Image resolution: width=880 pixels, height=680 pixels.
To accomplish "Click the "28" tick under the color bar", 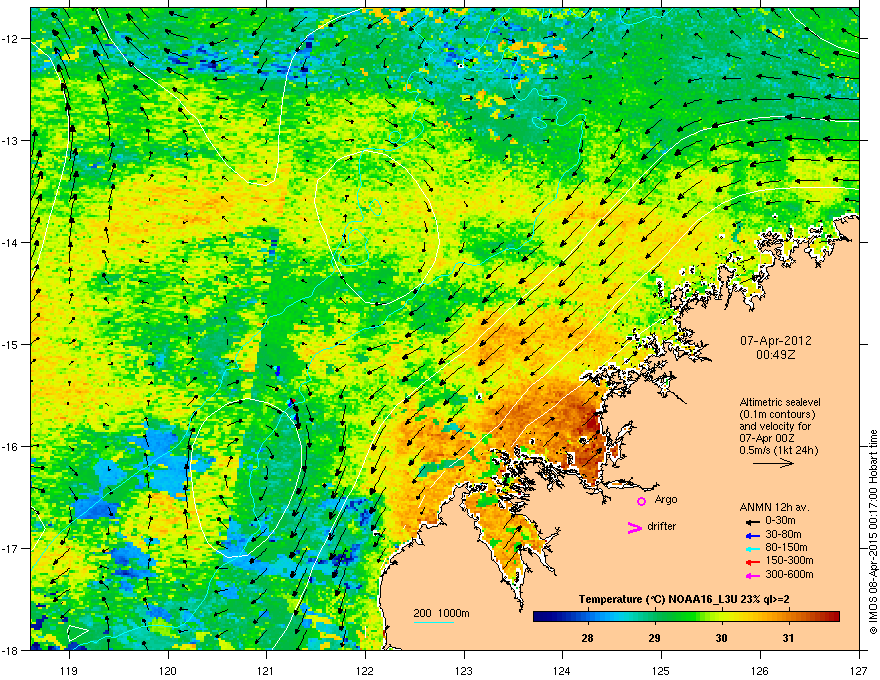I will click(587, 638).
